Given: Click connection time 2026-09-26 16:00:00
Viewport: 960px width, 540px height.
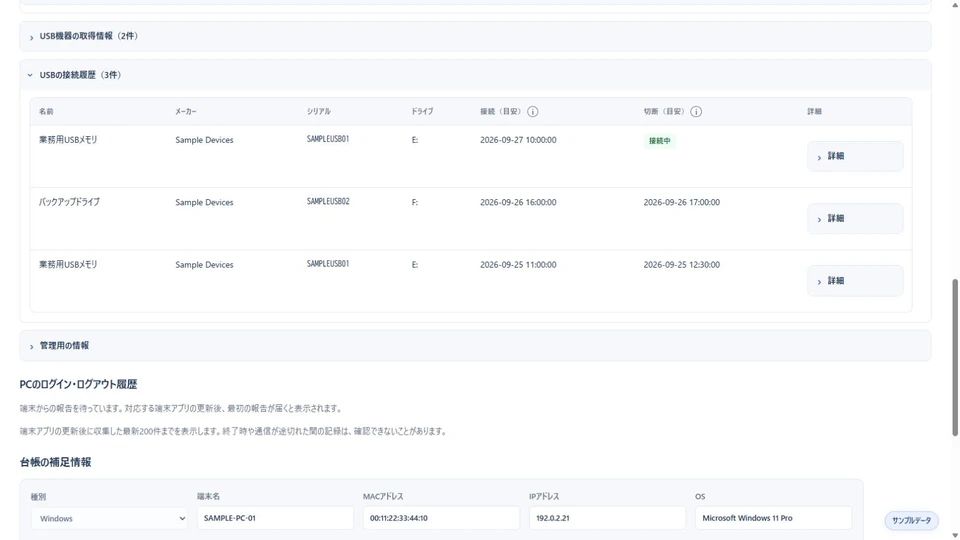Looking at the screenshot, I should point(518,202).
